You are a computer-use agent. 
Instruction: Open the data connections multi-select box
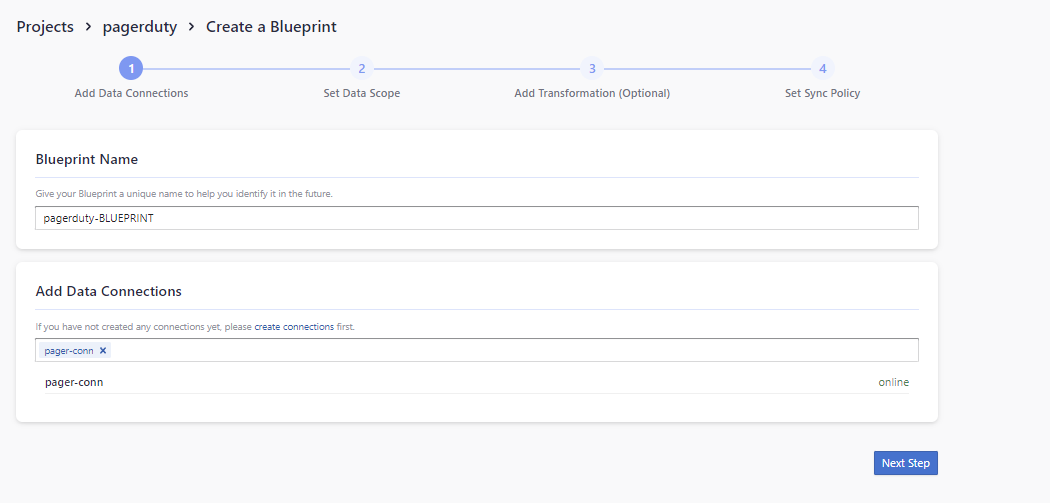500,350
